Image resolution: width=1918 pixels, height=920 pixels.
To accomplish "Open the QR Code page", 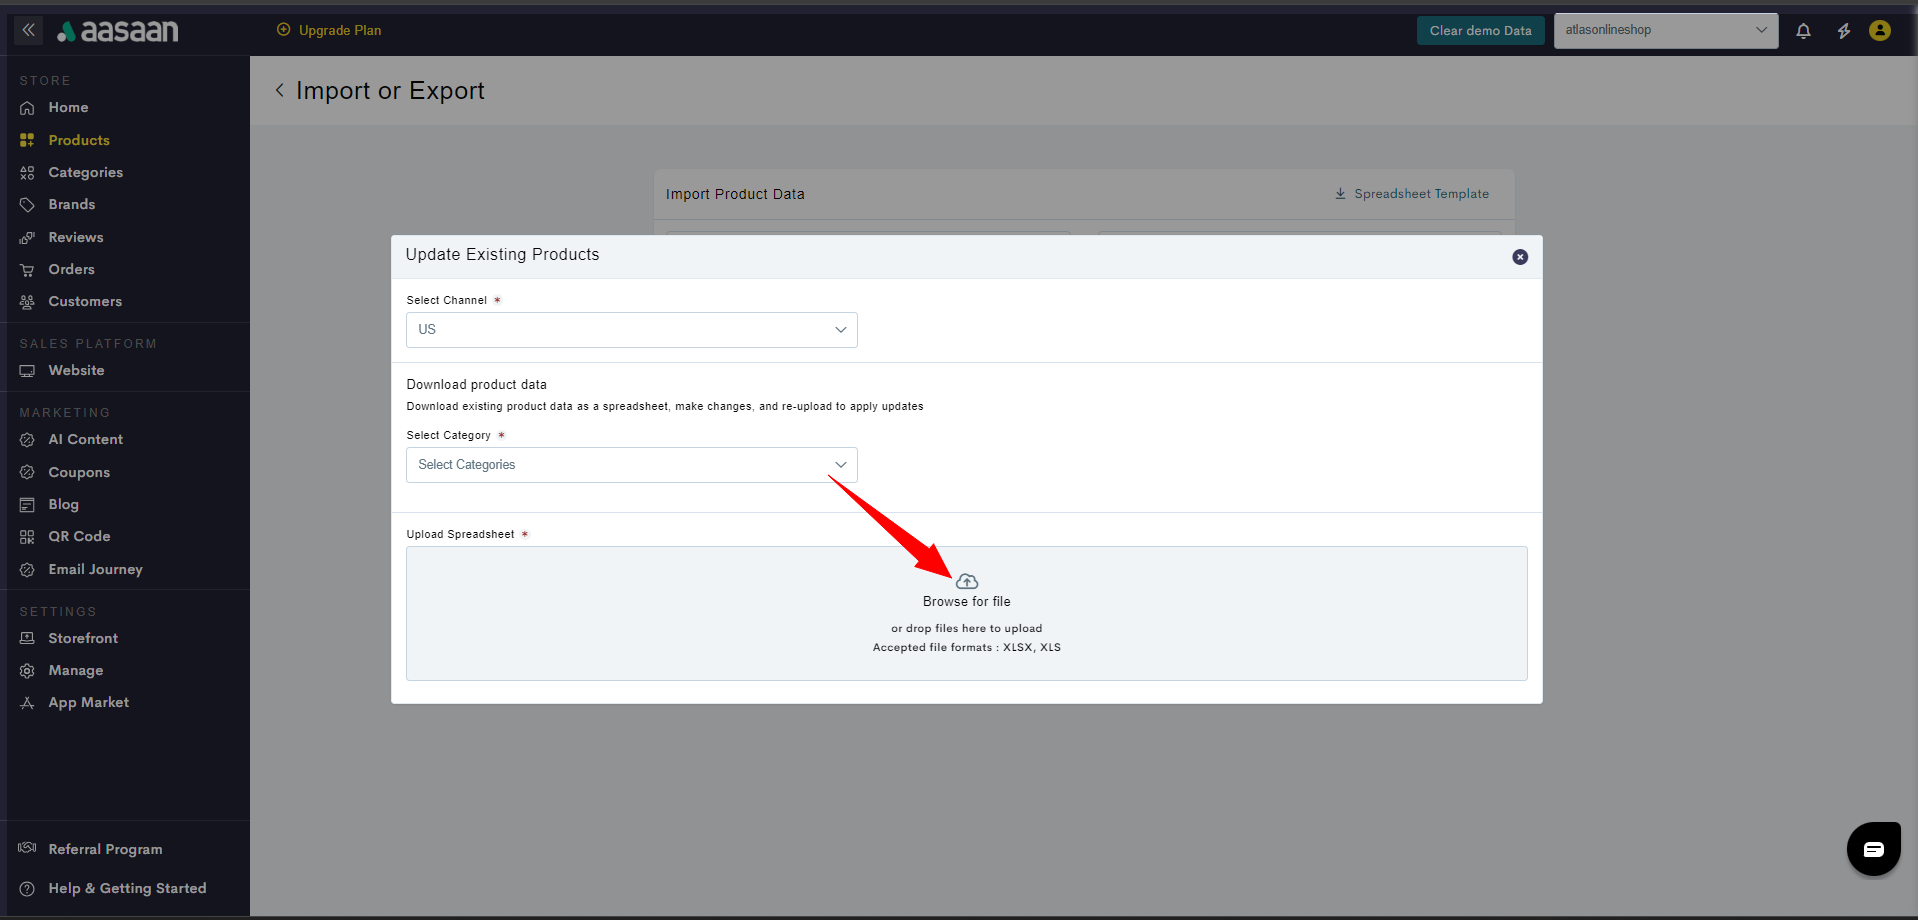I will pyautogui.click(x=79, y=536).
